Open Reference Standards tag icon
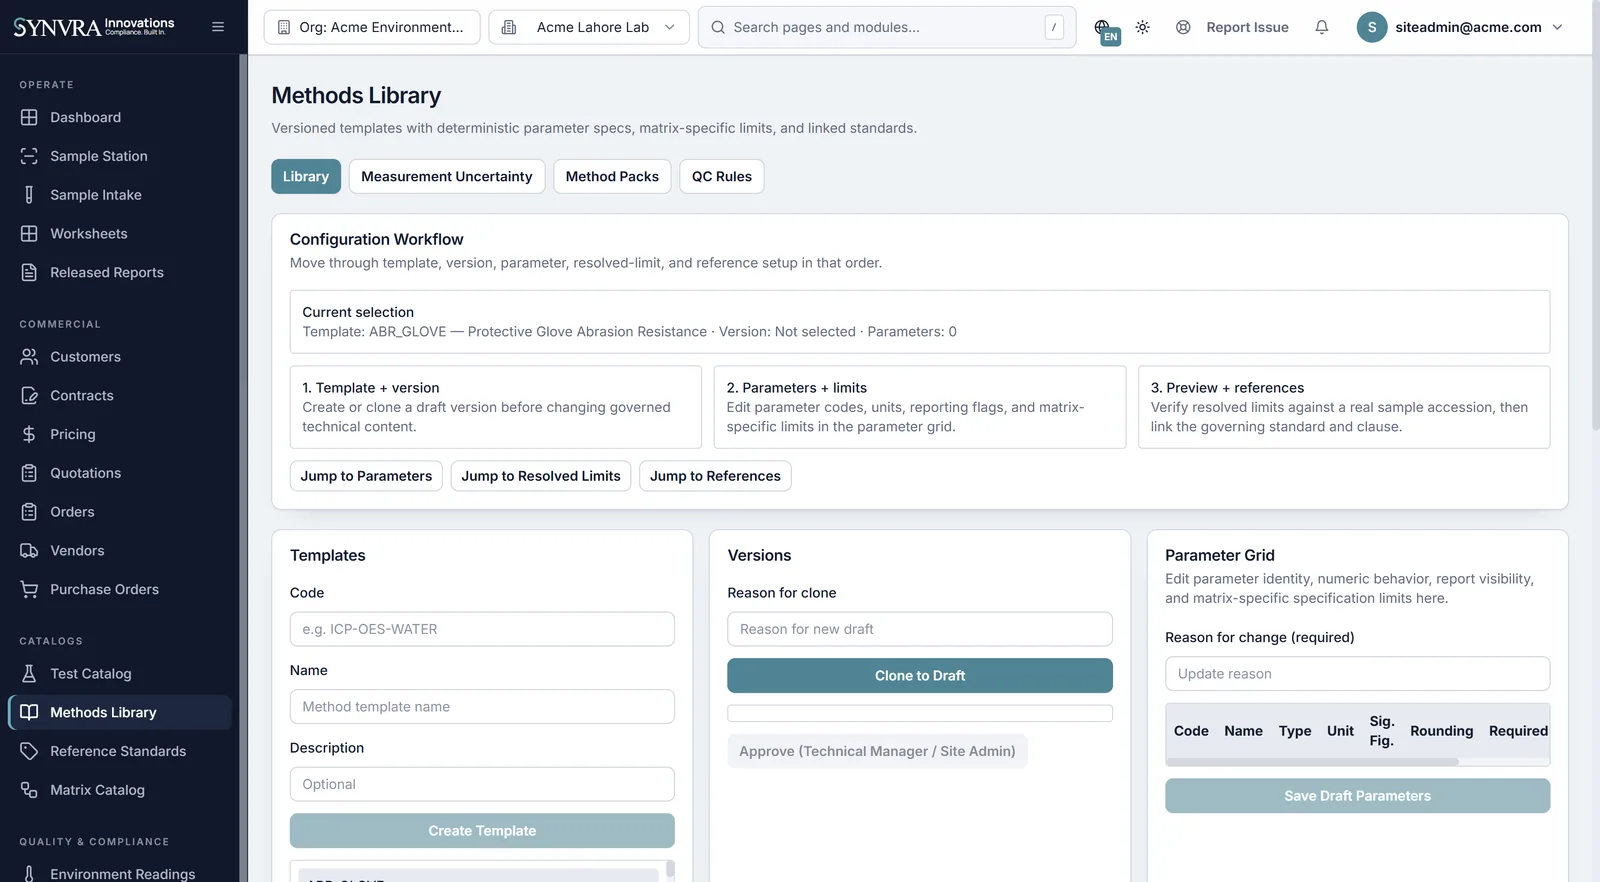The height and width of the screenshot is (882, 1600). point(29,751)
